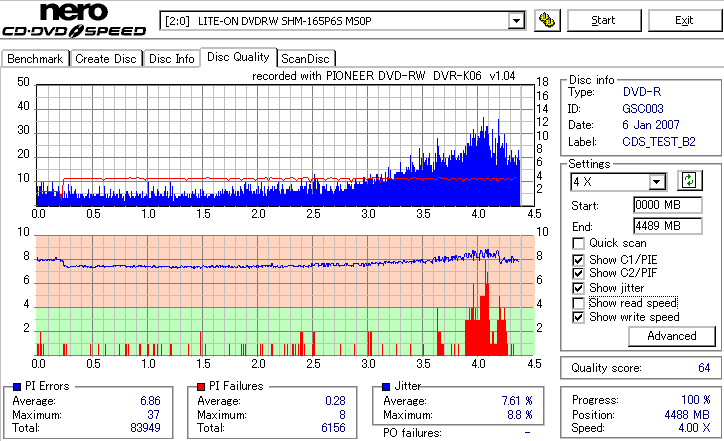This screenshot has height=441, width=724.
Task: Select the Disc Quality tab
Action: pos(238,57)
